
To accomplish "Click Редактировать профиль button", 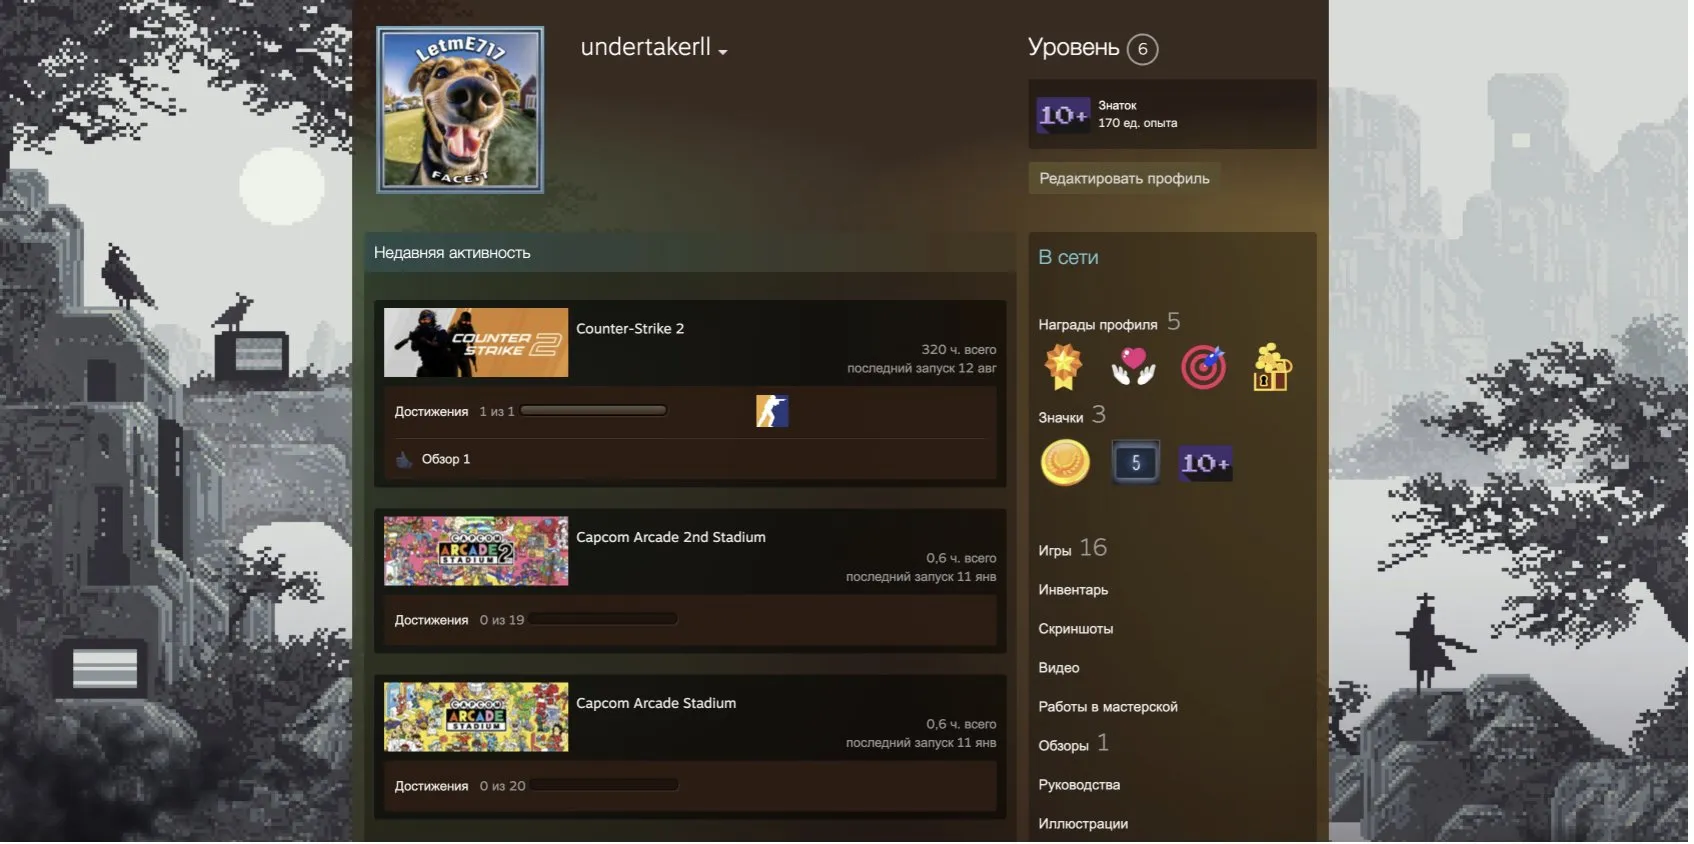I will click(1124, 178).
